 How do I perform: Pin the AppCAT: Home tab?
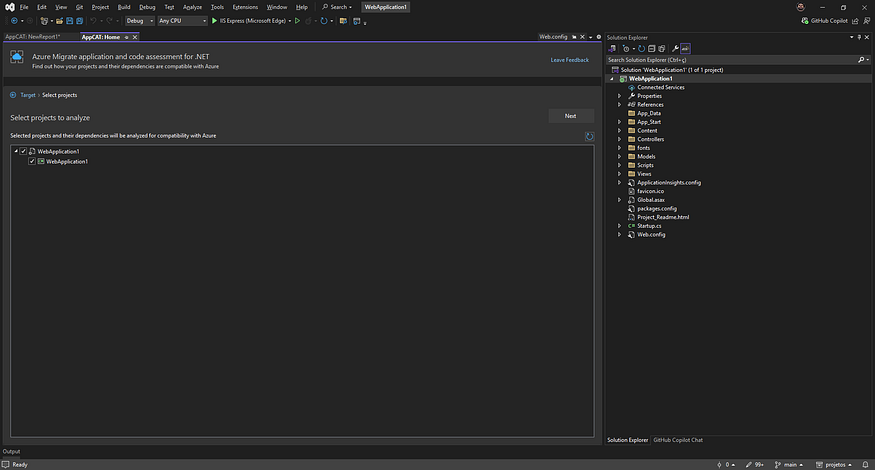(x=126, y=37)
